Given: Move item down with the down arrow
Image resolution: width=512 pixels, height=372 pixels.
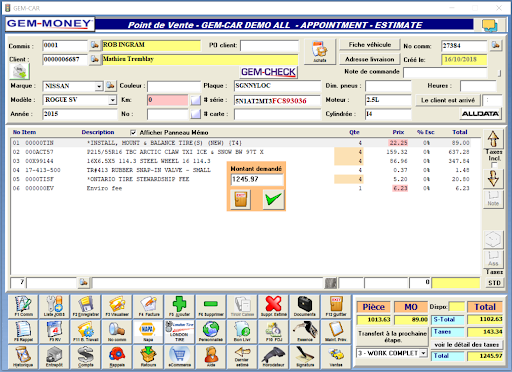Looking at the screenshot, I should tap(493, 178).
